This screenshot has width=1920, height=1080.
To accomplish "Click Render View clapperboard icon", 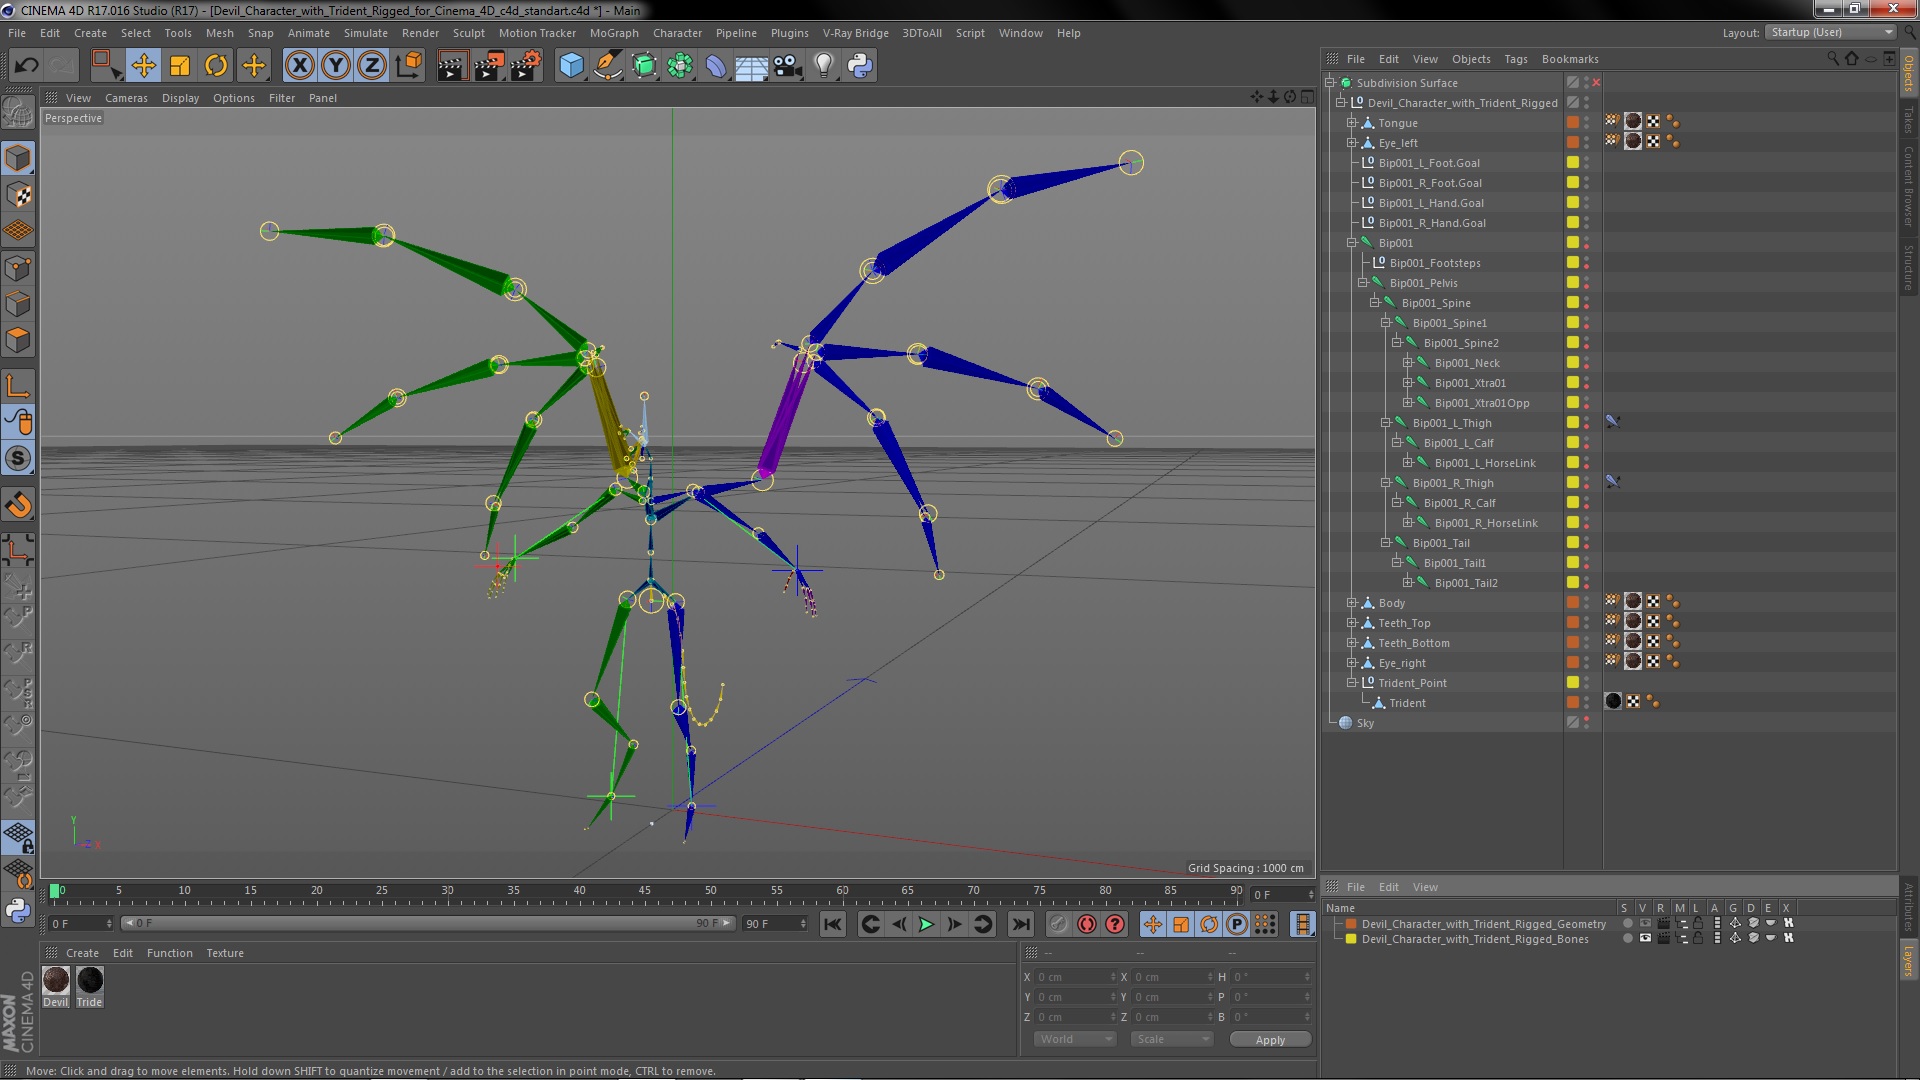I will click(x=452, y=66).
